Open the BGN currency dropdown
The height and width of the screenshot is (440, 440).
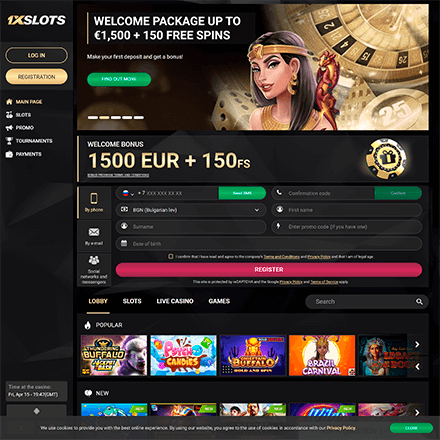[191, 210]
